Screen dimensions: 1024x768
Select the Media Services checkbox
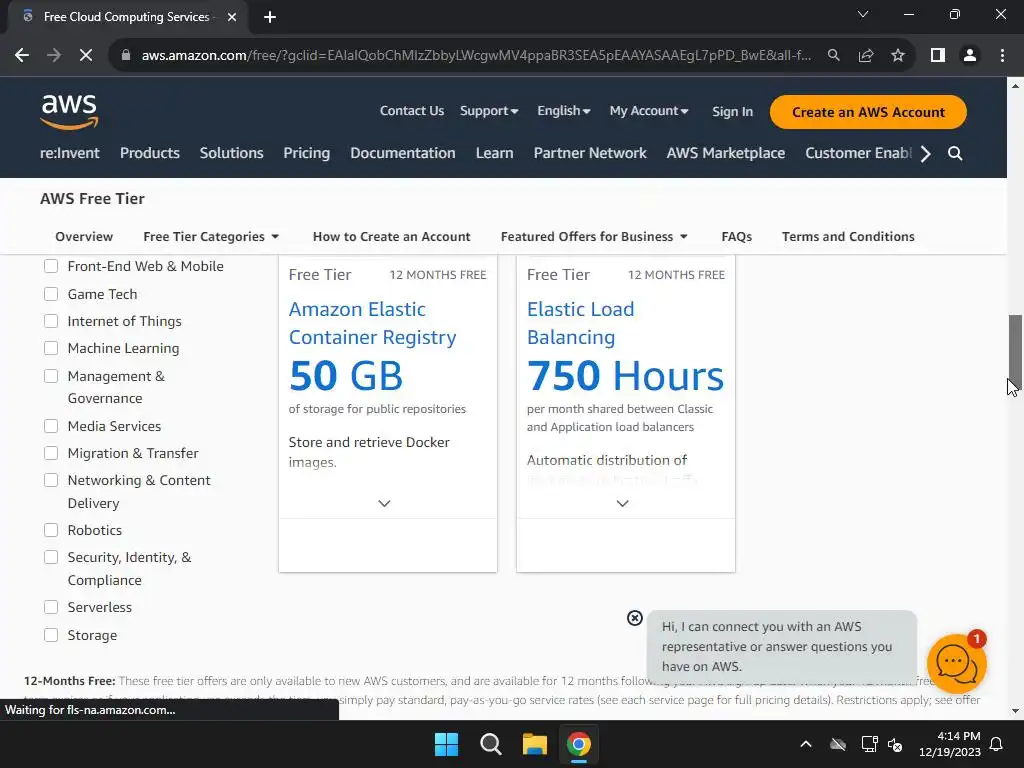coord(51,426)
